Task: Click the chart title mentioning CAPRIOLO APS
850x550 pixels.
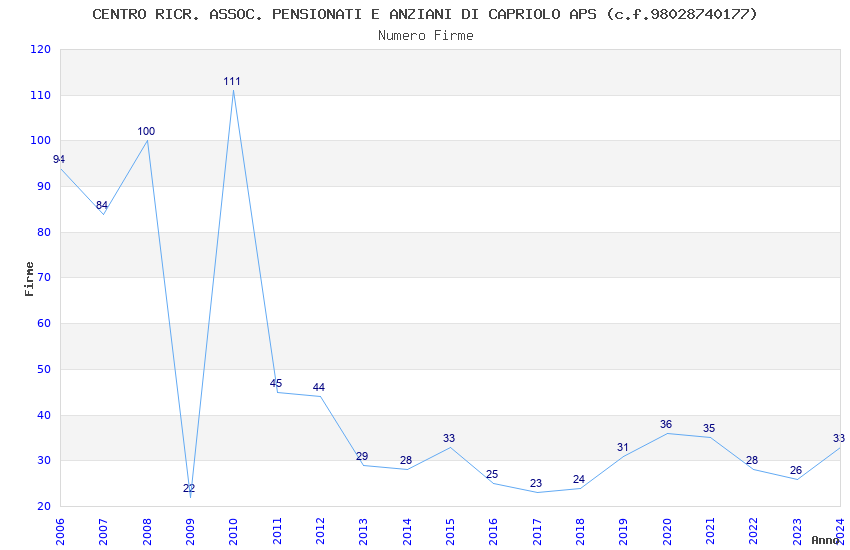Action: click(424, 14)
